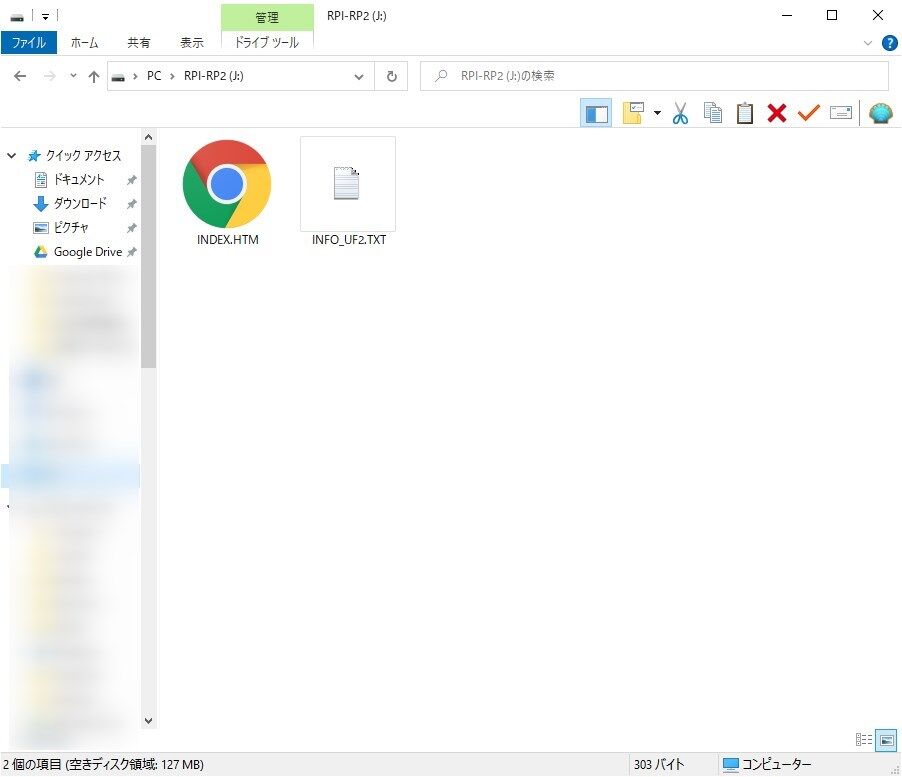Cut selection with the scissors icon
The height and width of the screenshot is (777, 902).
[x=680, y=113]
